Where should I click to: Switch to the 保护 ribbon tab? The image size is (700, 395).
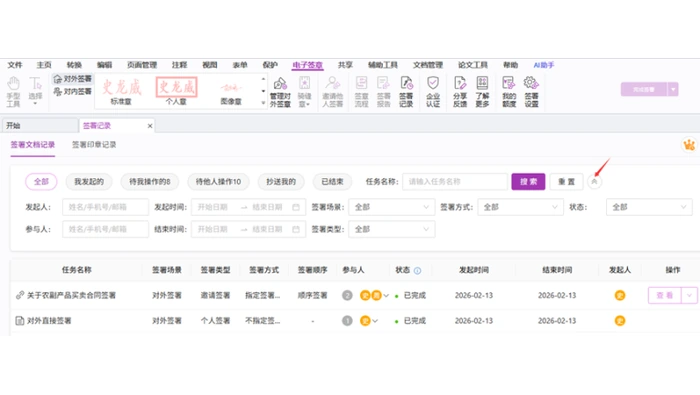pyautogui.click(x=270, y=65)
